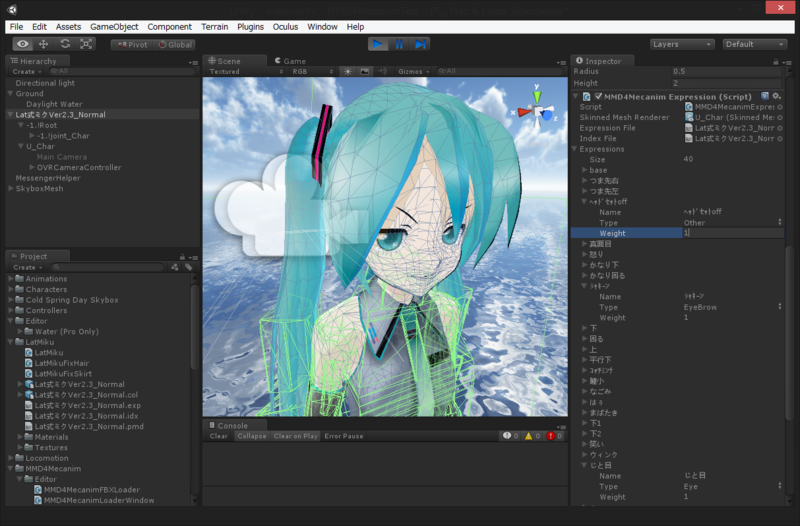The image size is (800, 526).
Task: Open the Default layout dropdown
Action: pyautogui.click(x=755, y=44)
